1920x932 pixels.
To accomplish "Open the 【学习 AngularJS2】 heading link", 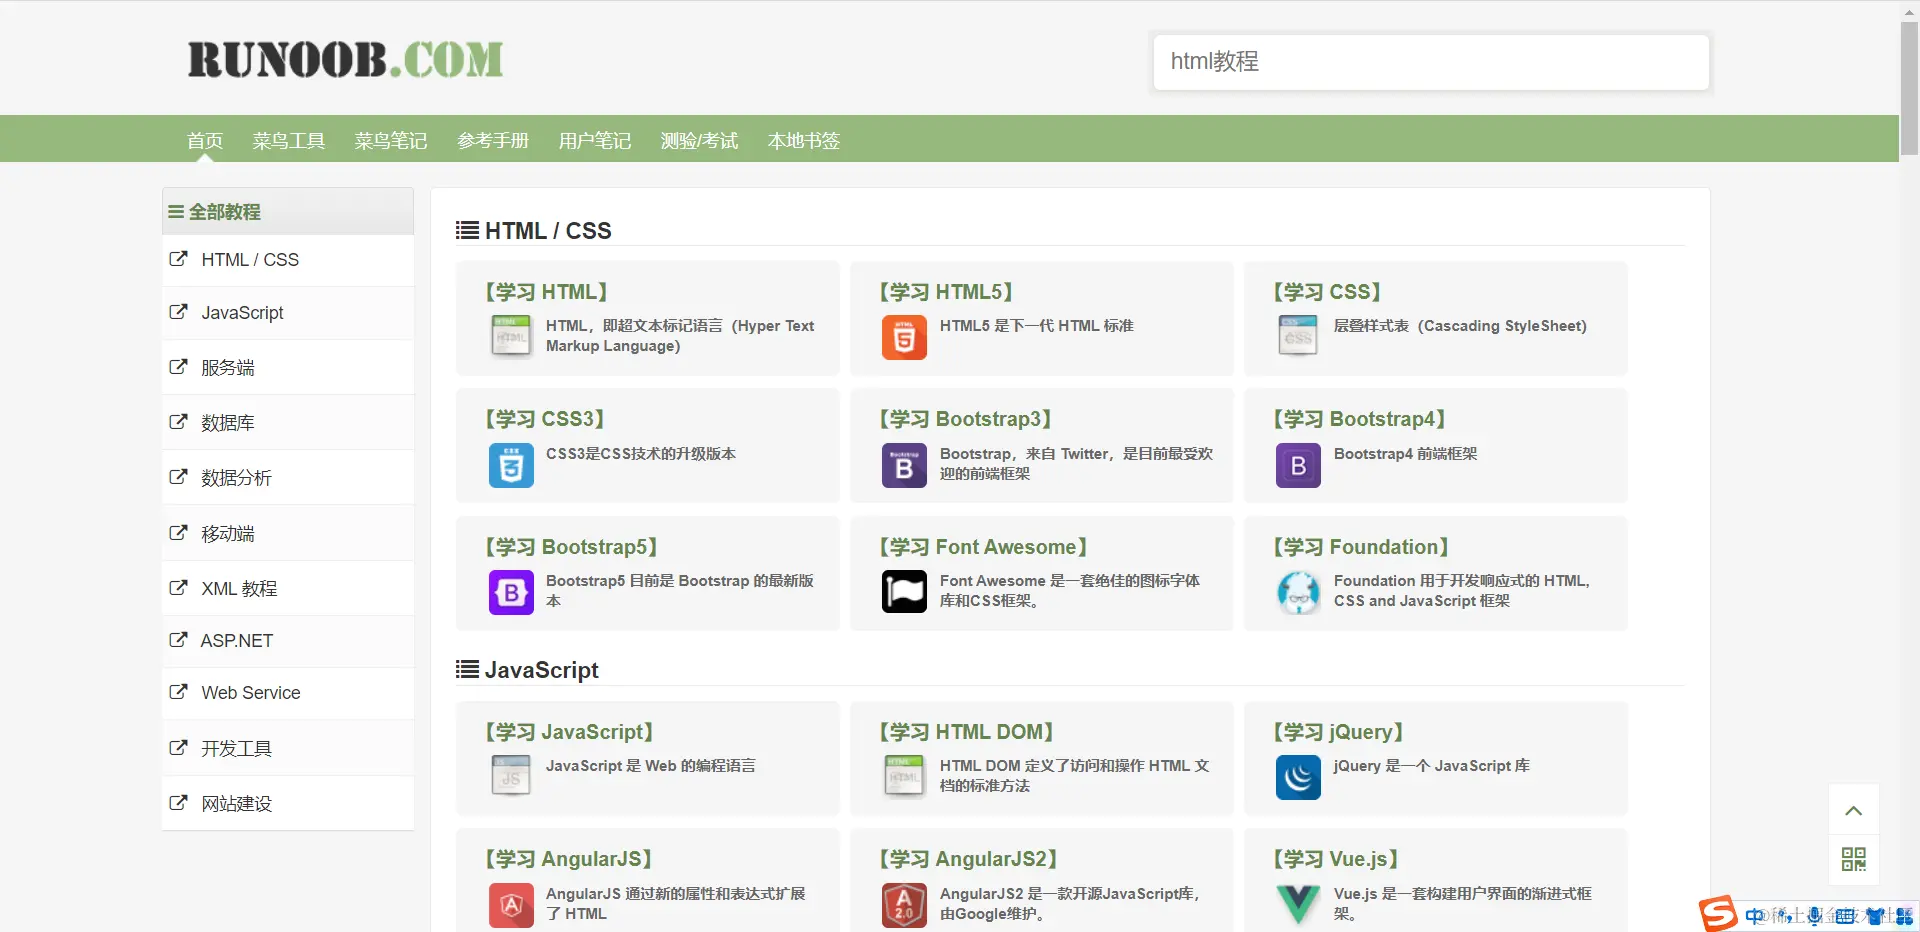I will click(968, 859).
